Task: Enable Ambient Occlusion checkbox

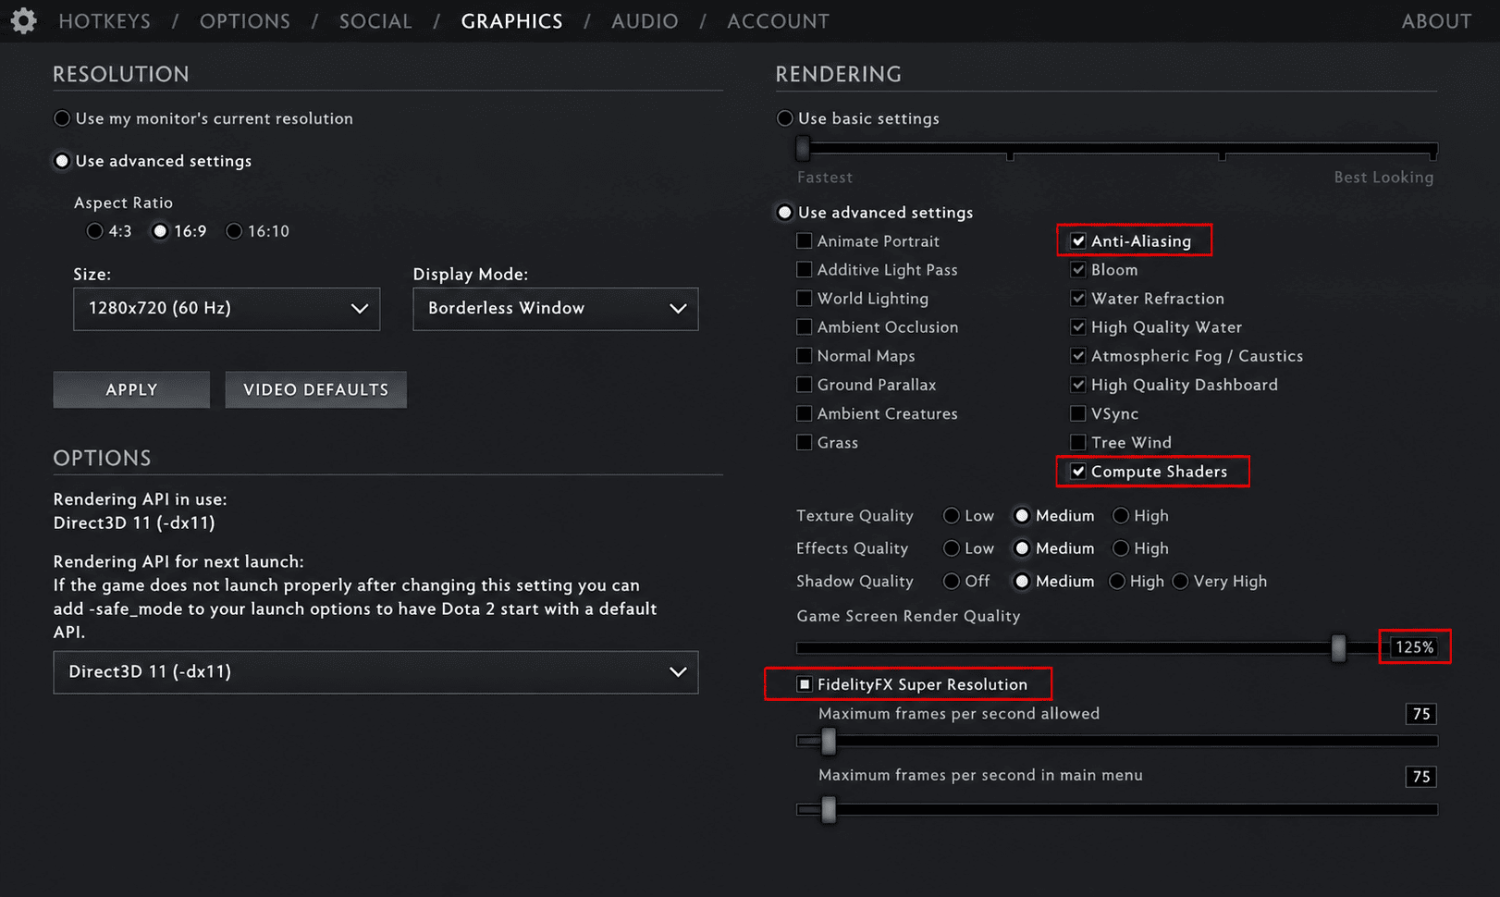Action: [x=804, y=327]
